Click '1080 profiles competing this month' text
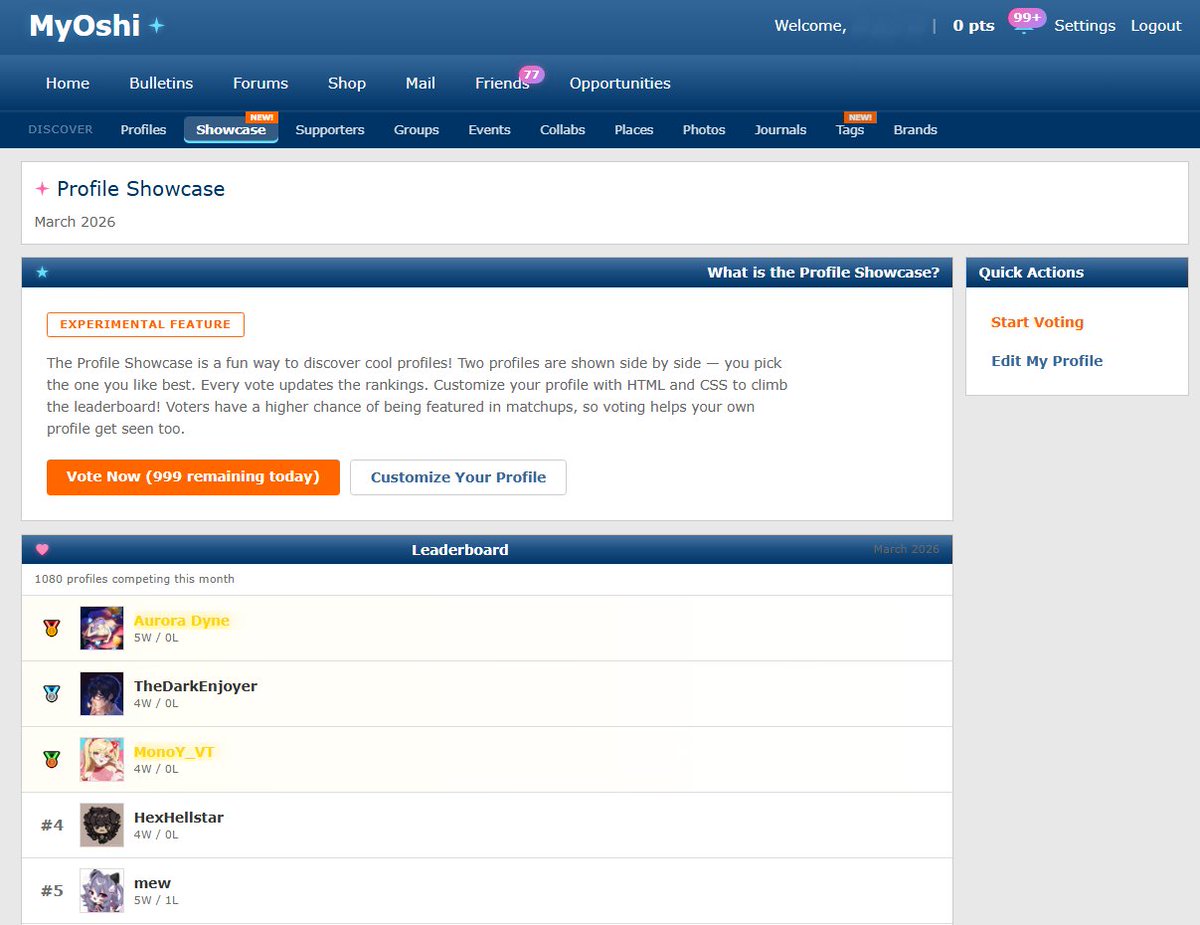The width and height of the screenshot is (1200, 925). click(x=135, y=579)
